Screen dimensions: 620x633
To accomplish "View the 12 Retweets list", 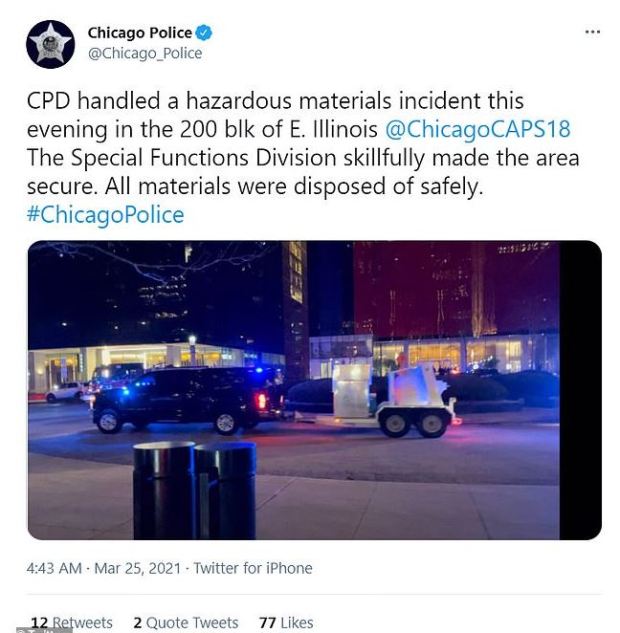I will [x=71, y=623].
